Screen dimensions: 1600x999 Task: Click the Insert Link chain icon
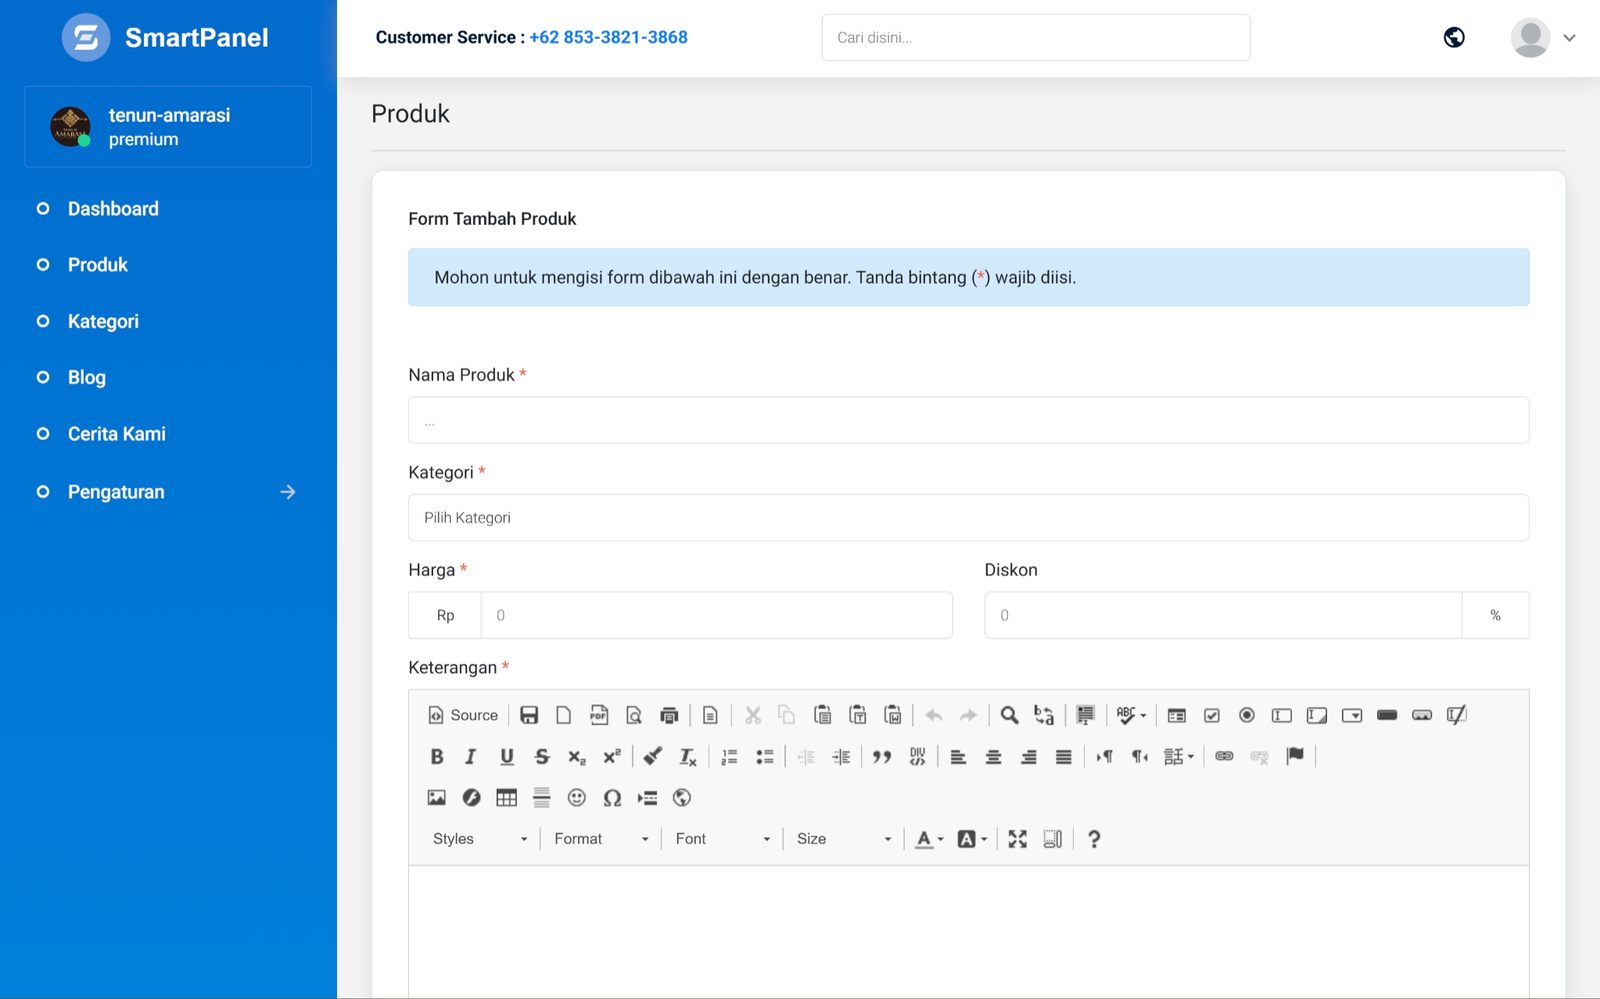pyautogui.click(x=1224, y=757)
